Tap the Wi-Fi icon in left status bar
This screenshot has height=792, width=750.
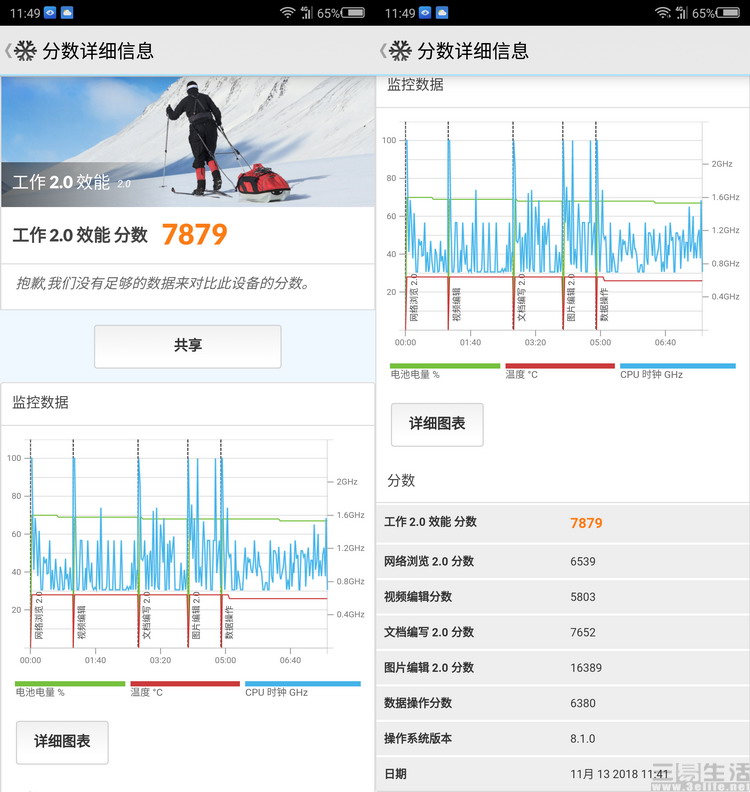(288, 13)
